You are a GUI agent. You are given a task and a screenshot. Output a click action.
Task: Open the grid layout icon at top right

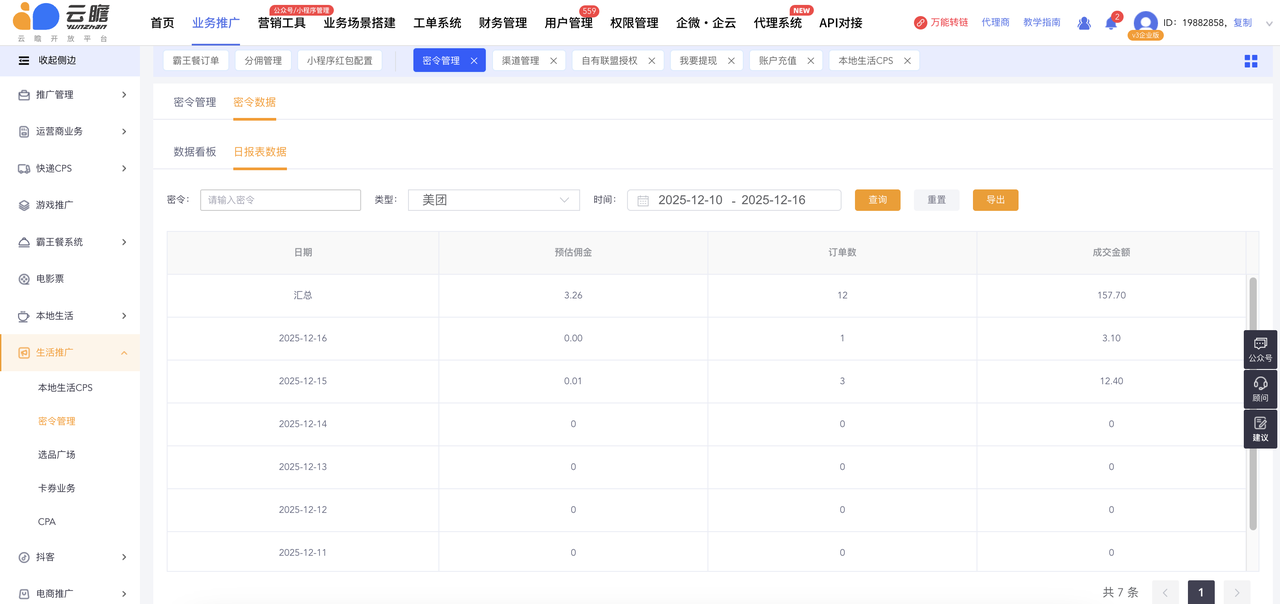click(1250, 61)
